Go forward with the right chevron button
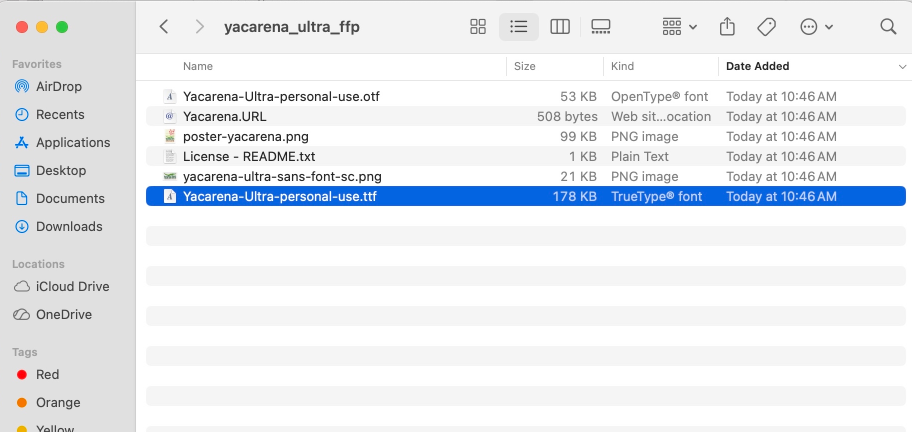The image size is (912, 432). (x=200, y=26)
